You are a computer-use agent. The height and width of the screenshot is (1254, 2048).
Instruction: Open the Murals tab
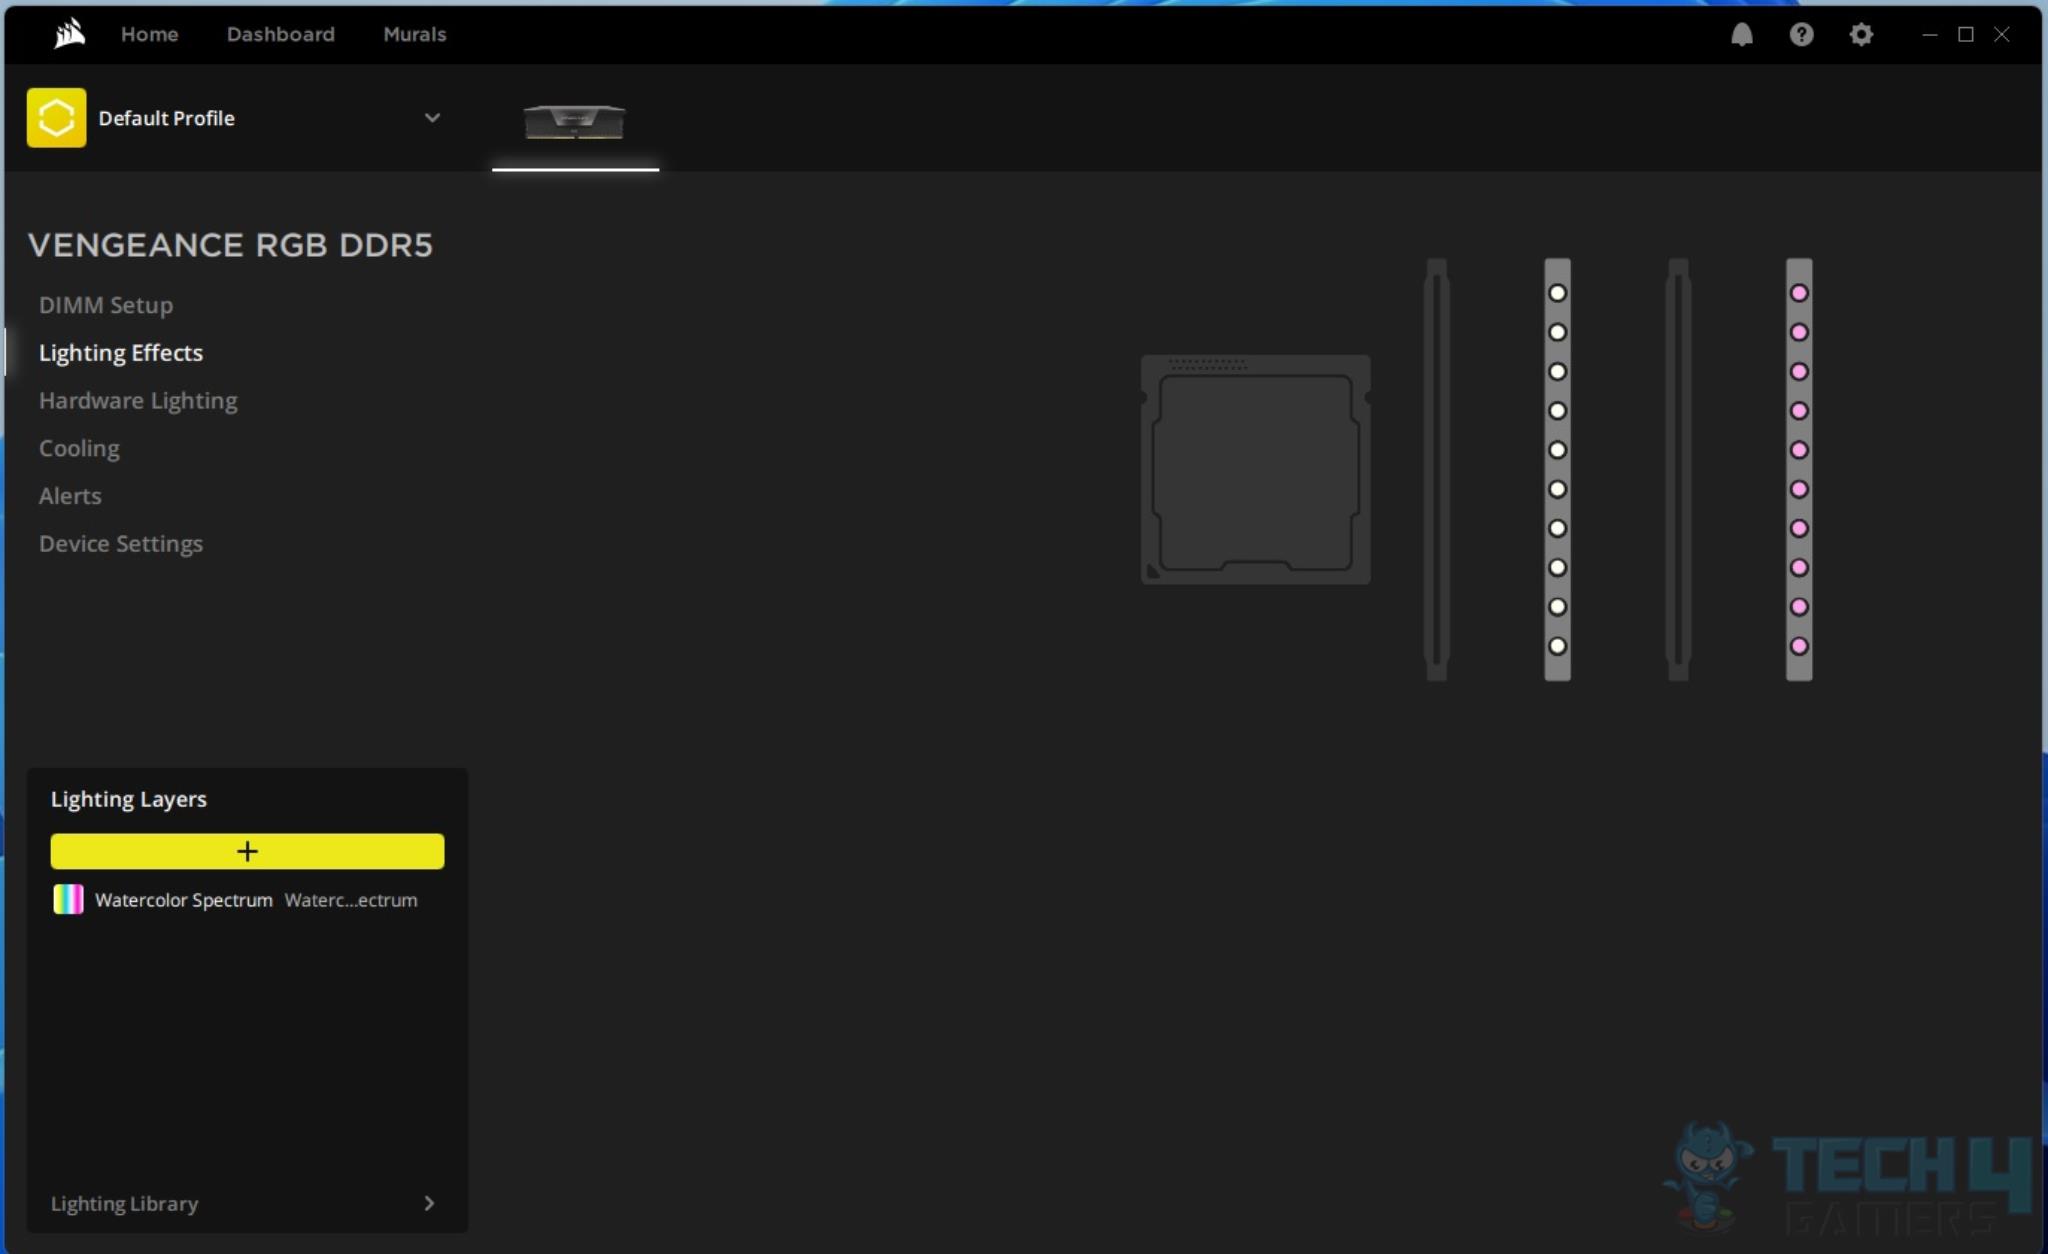(x=414, y=34)
